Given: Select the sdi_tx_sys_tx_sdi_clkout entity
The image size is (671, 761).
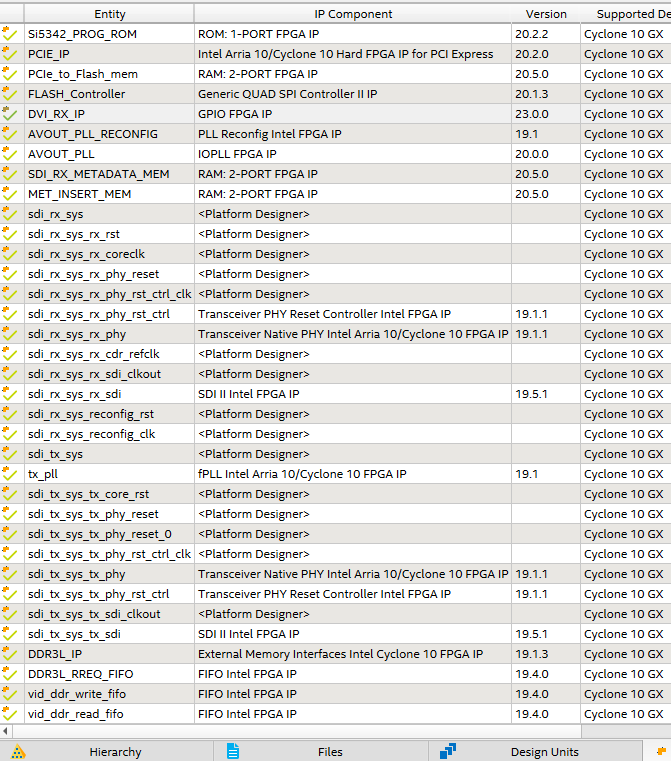Looking at the screenshot, I should tap(94, 614).
